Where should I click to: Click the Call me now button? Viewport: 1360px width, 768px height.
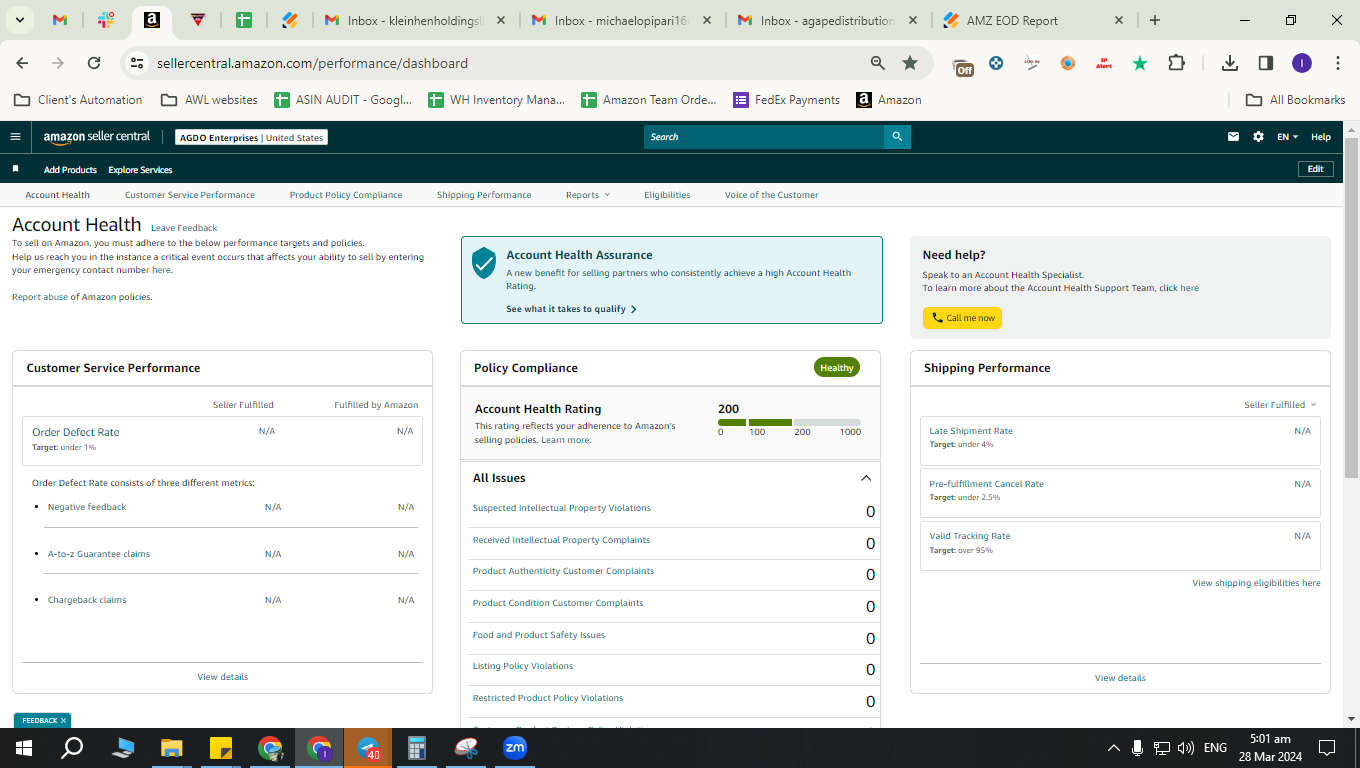pos(962,318)
